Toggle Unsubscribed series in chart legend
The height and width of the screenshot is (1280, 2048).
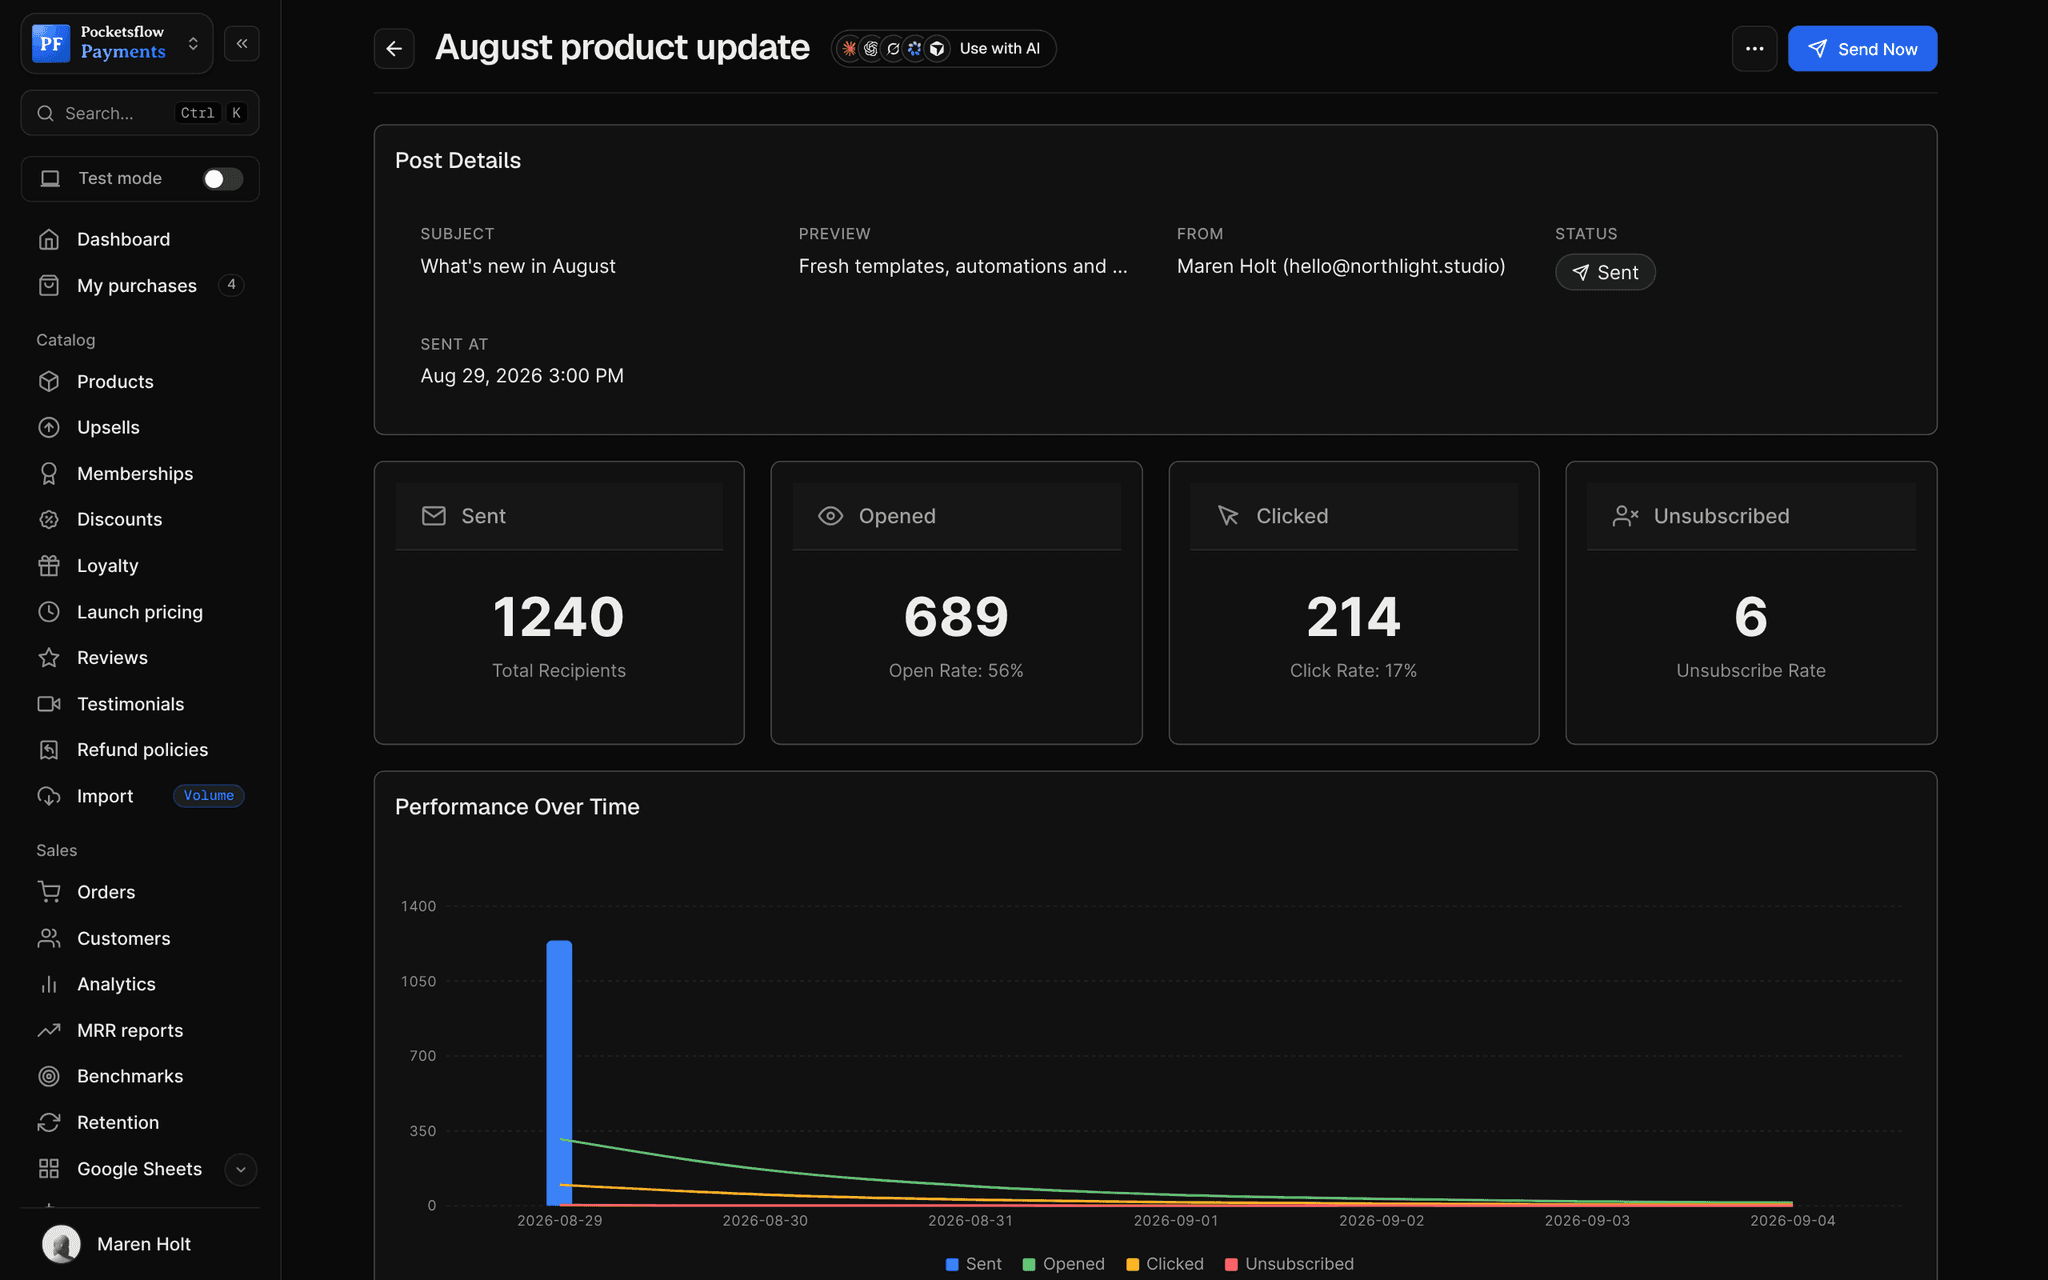(x=1289, y=1264)
